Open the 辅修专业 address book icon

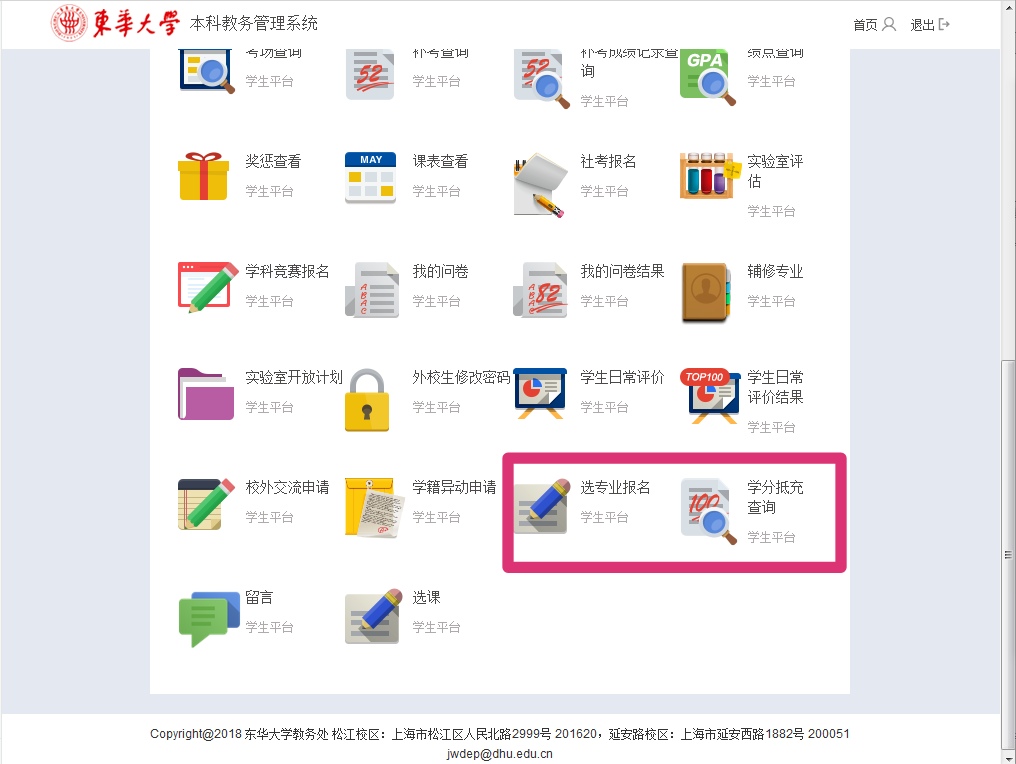pos(706,292)
